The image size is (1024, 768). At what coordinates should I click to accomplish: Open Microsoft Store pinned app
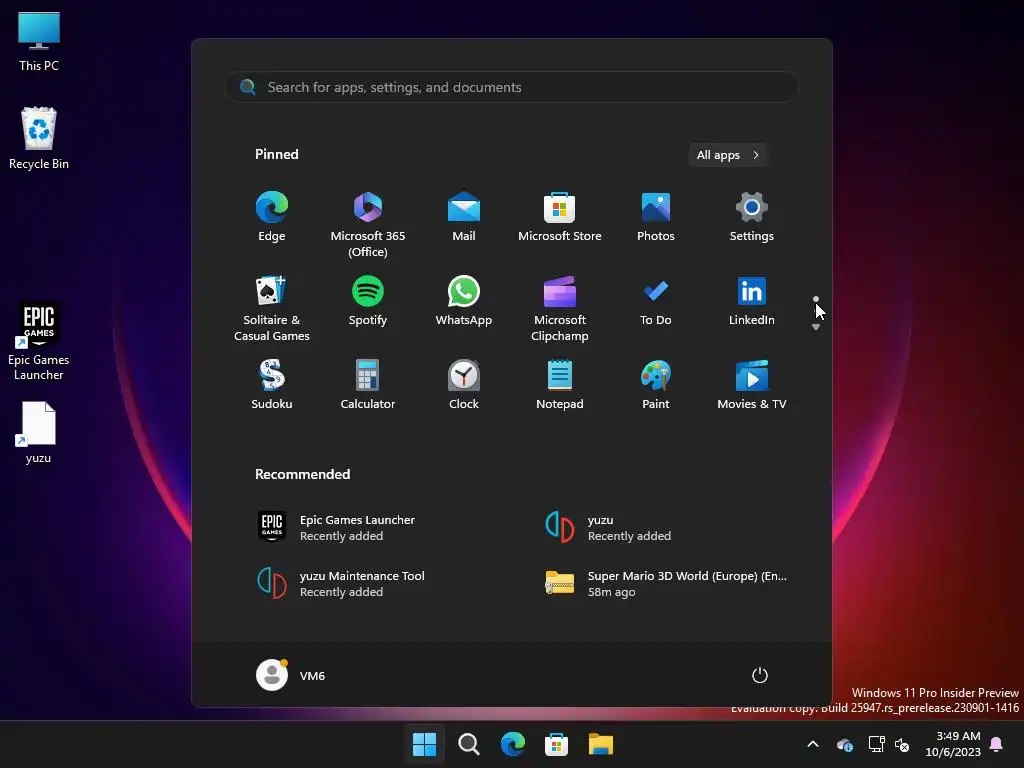click(560, 217)
